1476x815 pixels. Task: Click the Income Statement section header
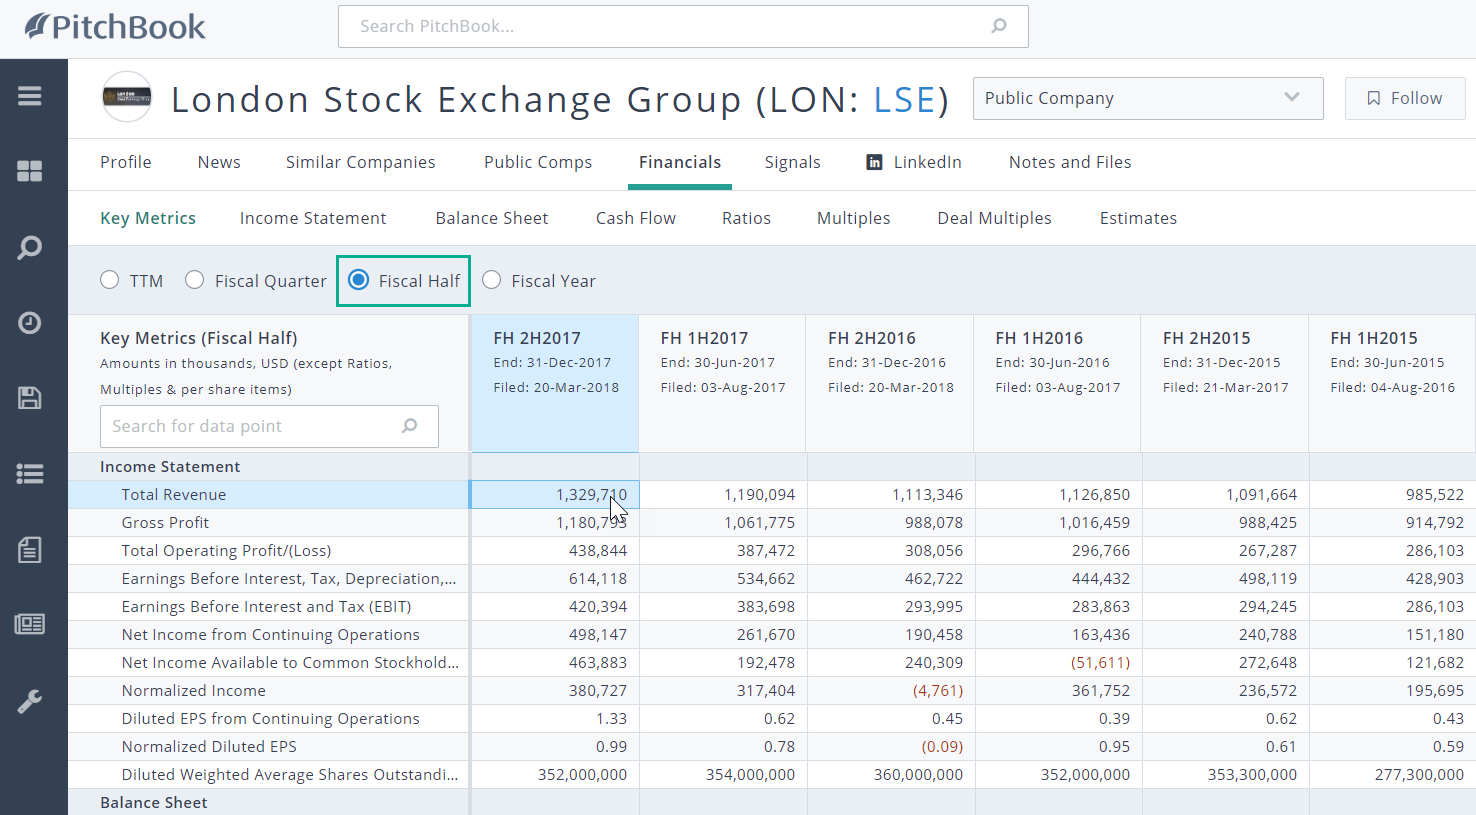tap(170, 466)
